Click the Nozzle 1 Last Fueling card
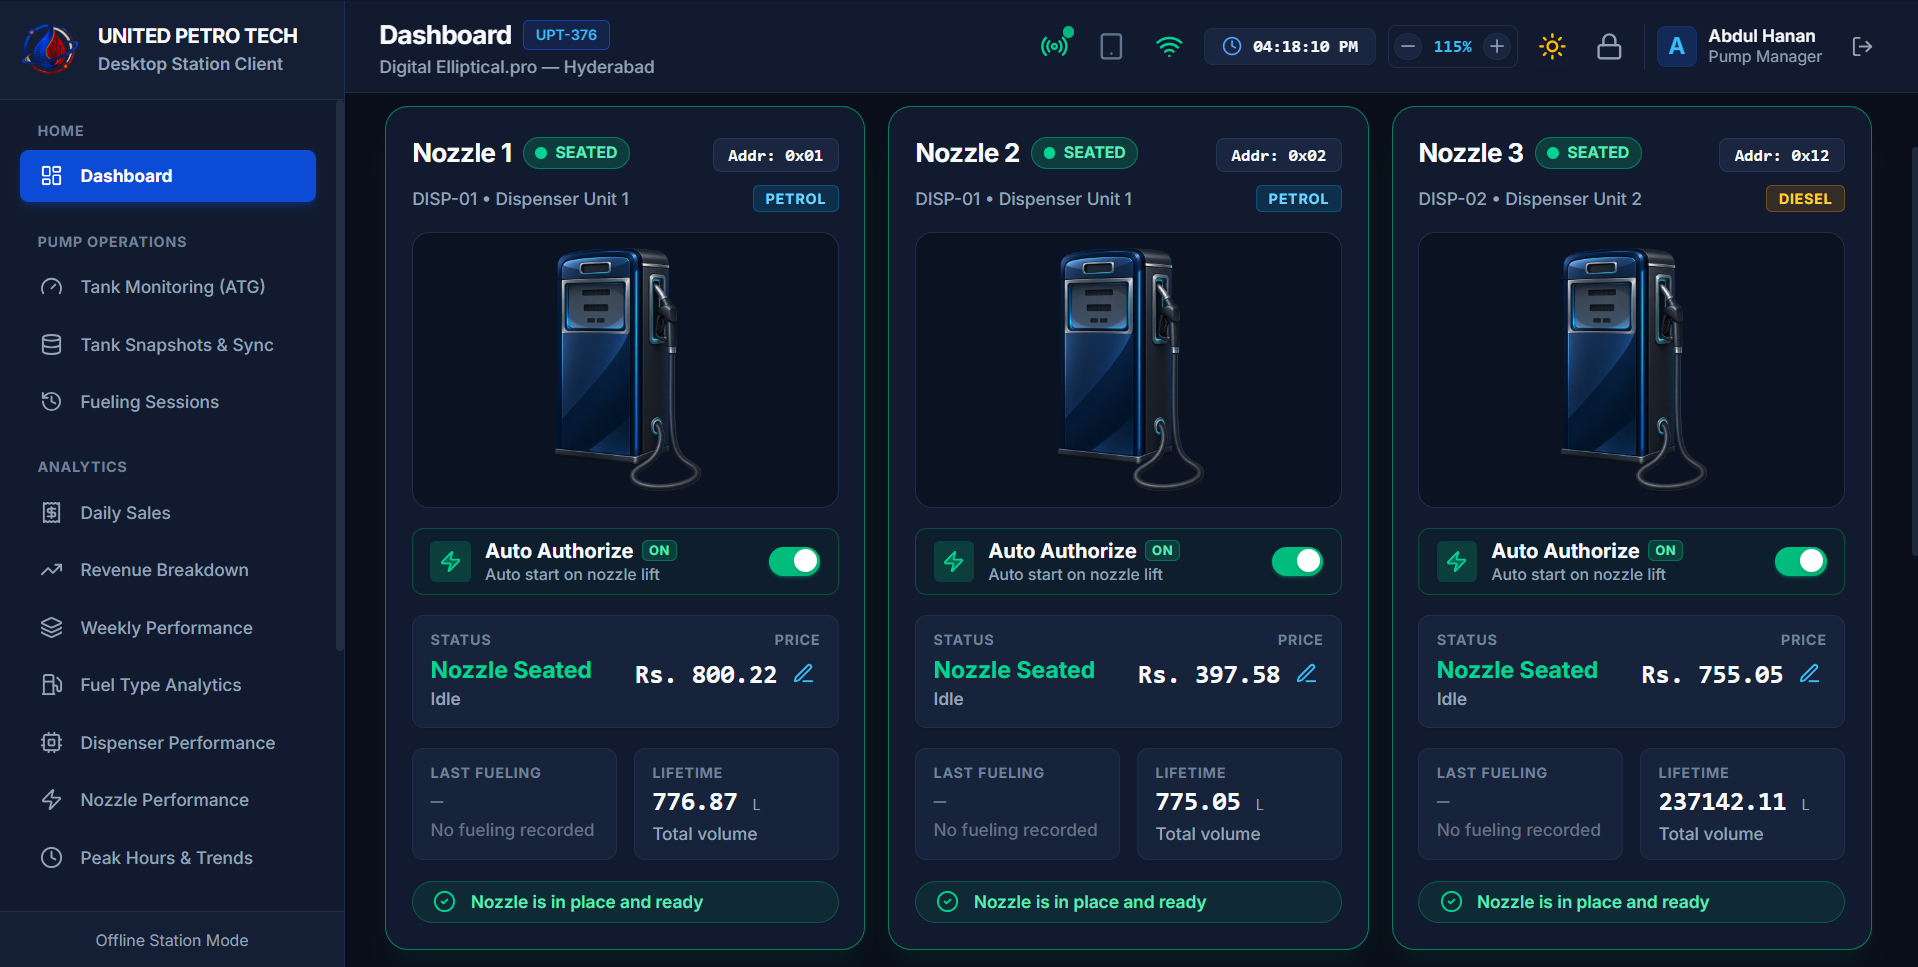The height and width of the screenshot is (967, 1918). click(x=514, y=804)
